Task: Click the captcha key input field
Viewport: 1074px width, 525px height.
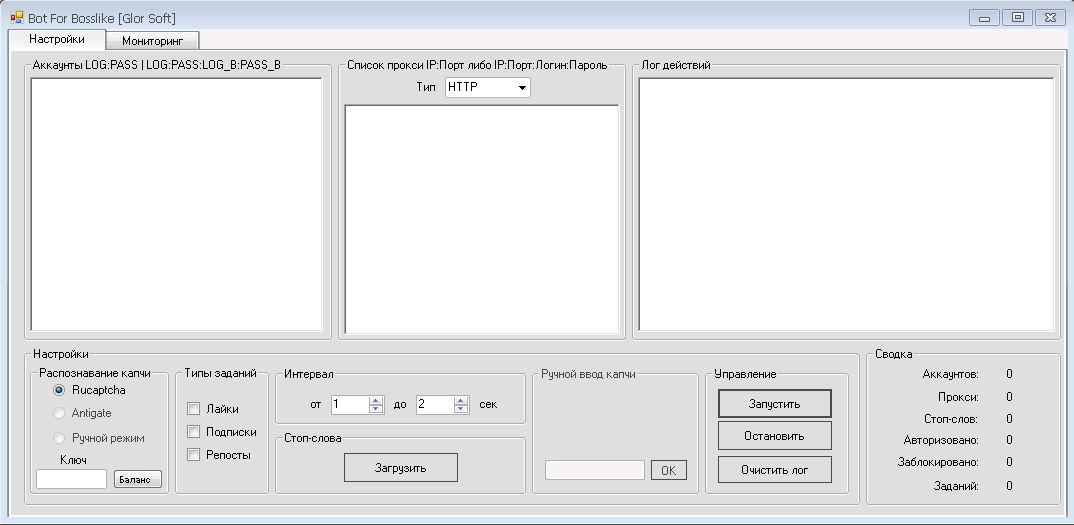Action: point(71,480)
